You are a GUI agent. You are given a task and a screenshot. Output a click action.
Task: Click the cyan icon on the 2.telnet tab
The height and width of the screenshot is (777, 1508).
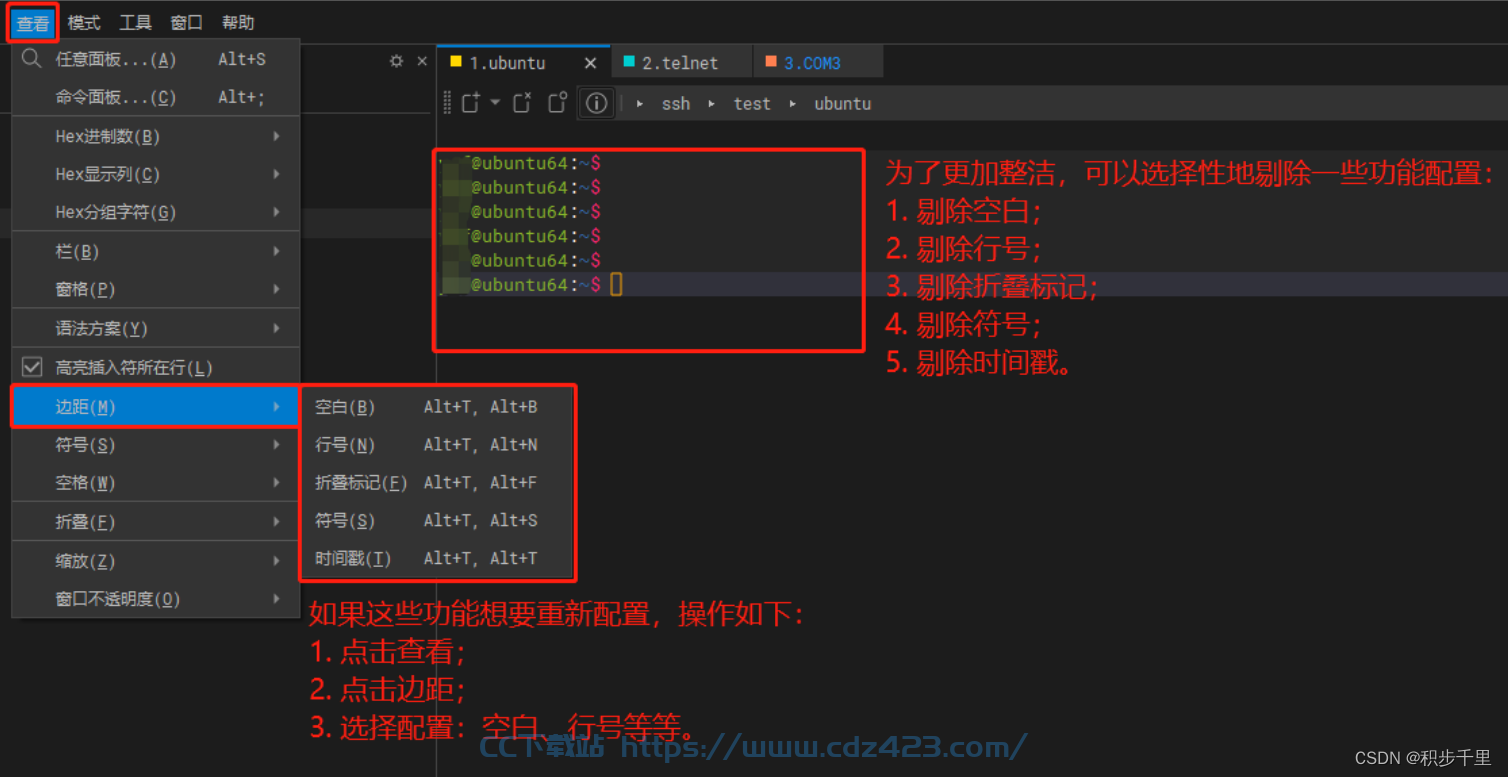[x=629, y=62]
